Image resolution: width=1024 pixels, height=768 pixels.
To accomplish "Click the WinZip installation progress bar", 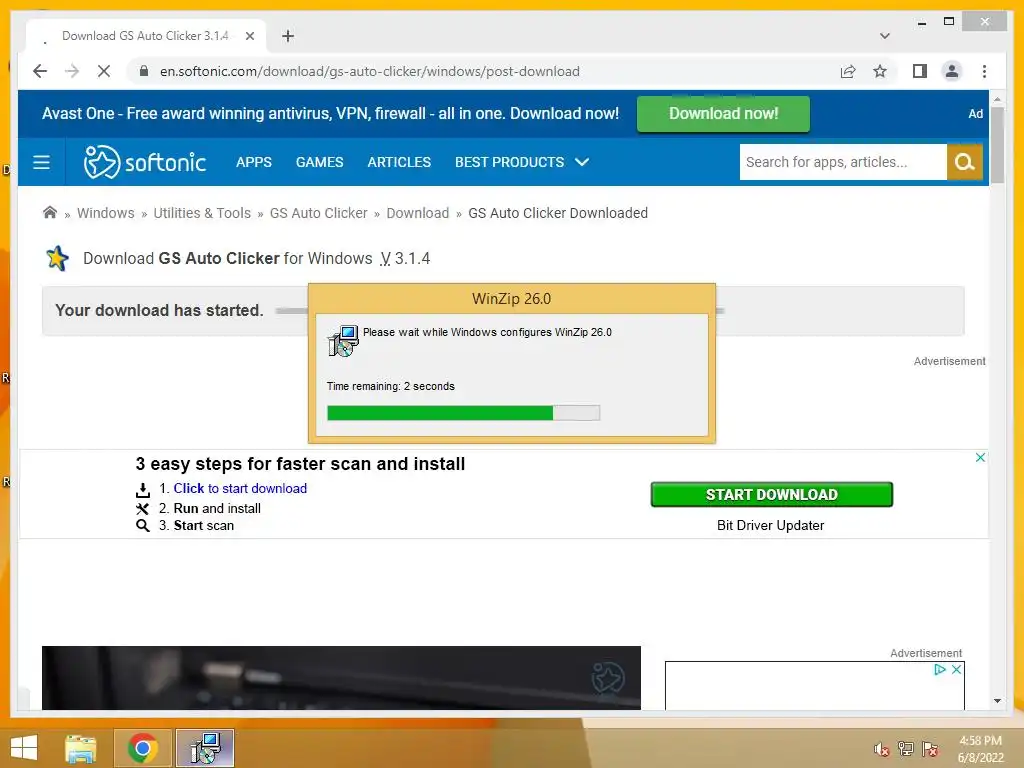I will [x=463, y=413].
